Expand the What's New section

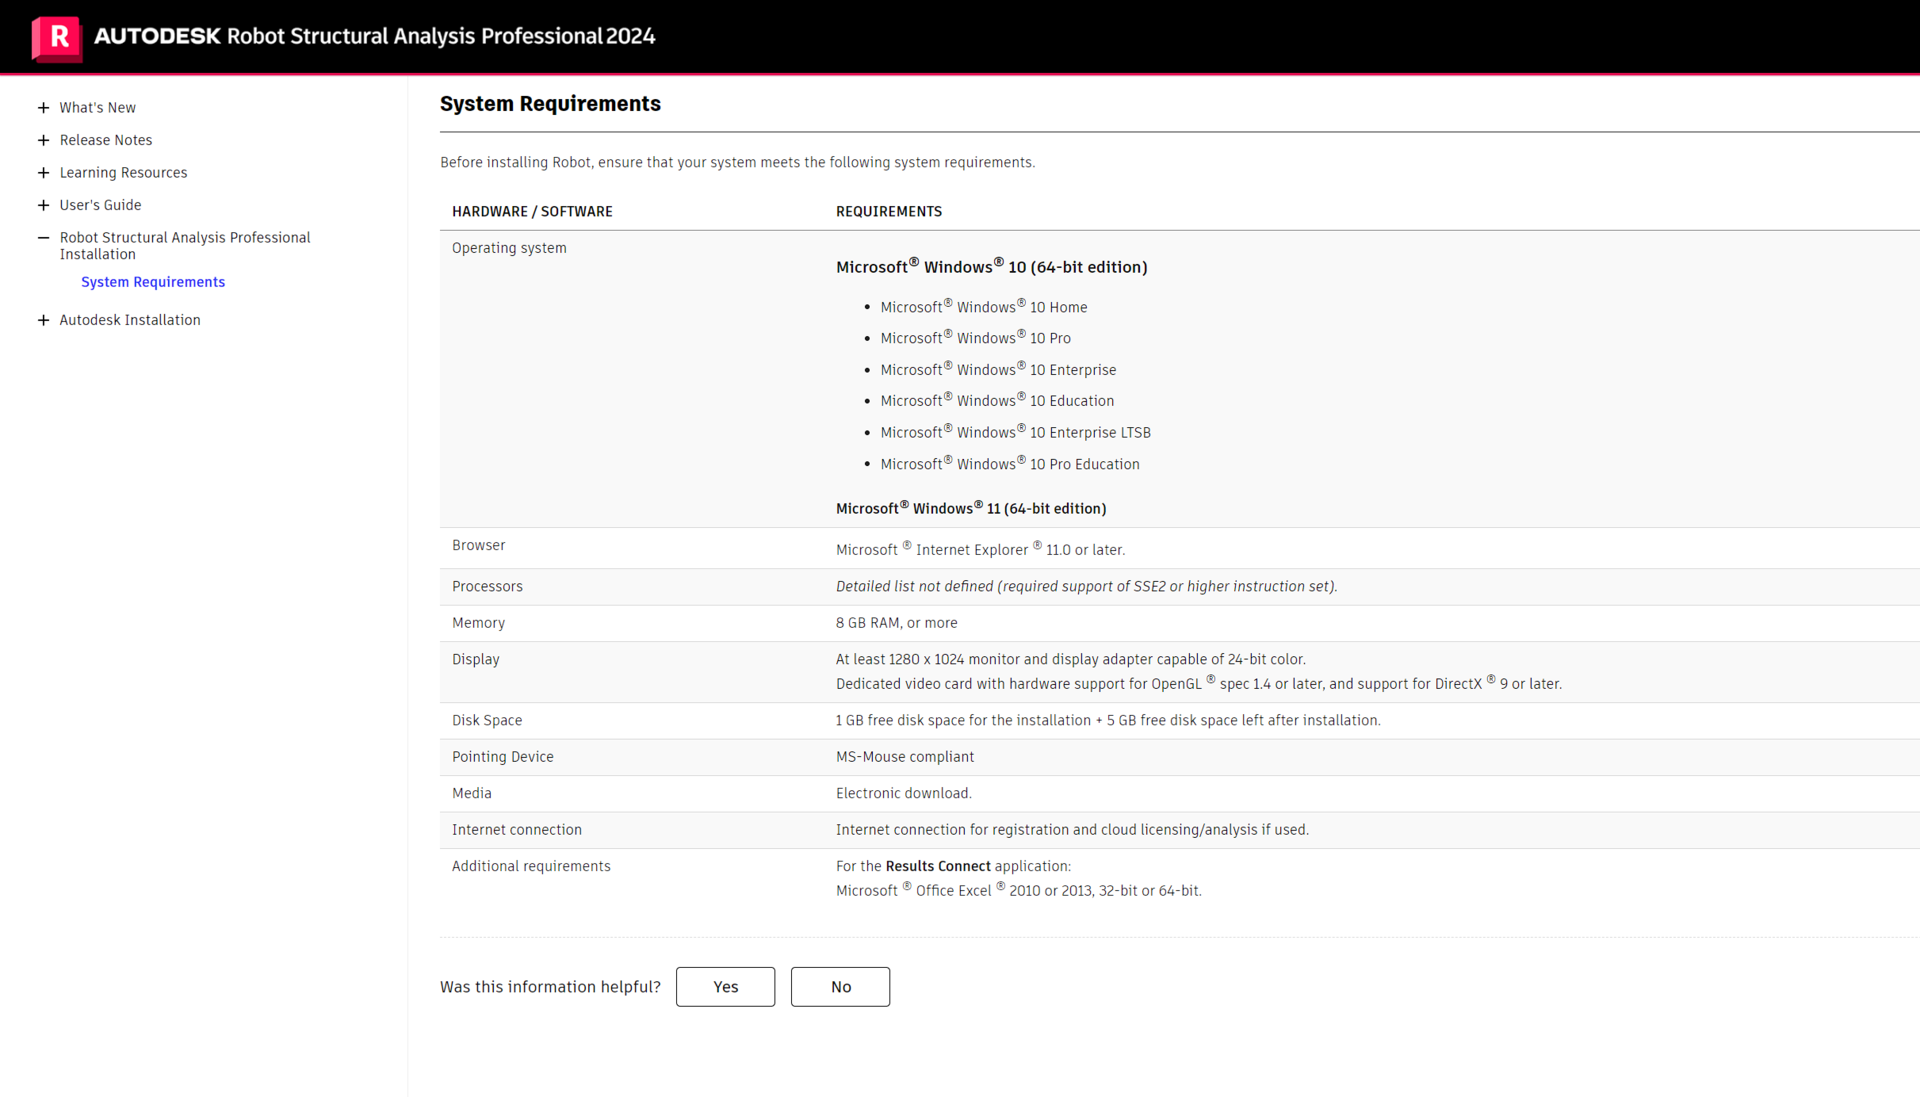(x=43, y=108)
